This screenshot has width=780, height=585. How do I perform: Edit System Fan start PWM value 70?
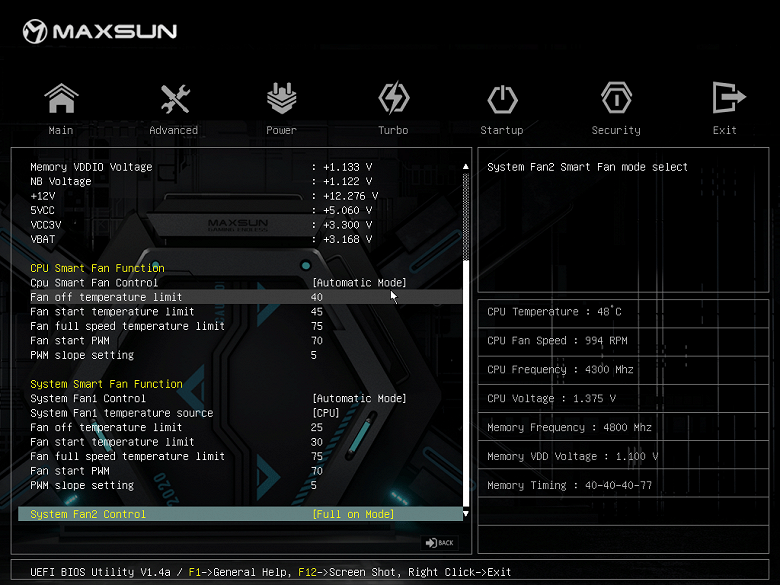pyautogui.click(x=317, y=471)
